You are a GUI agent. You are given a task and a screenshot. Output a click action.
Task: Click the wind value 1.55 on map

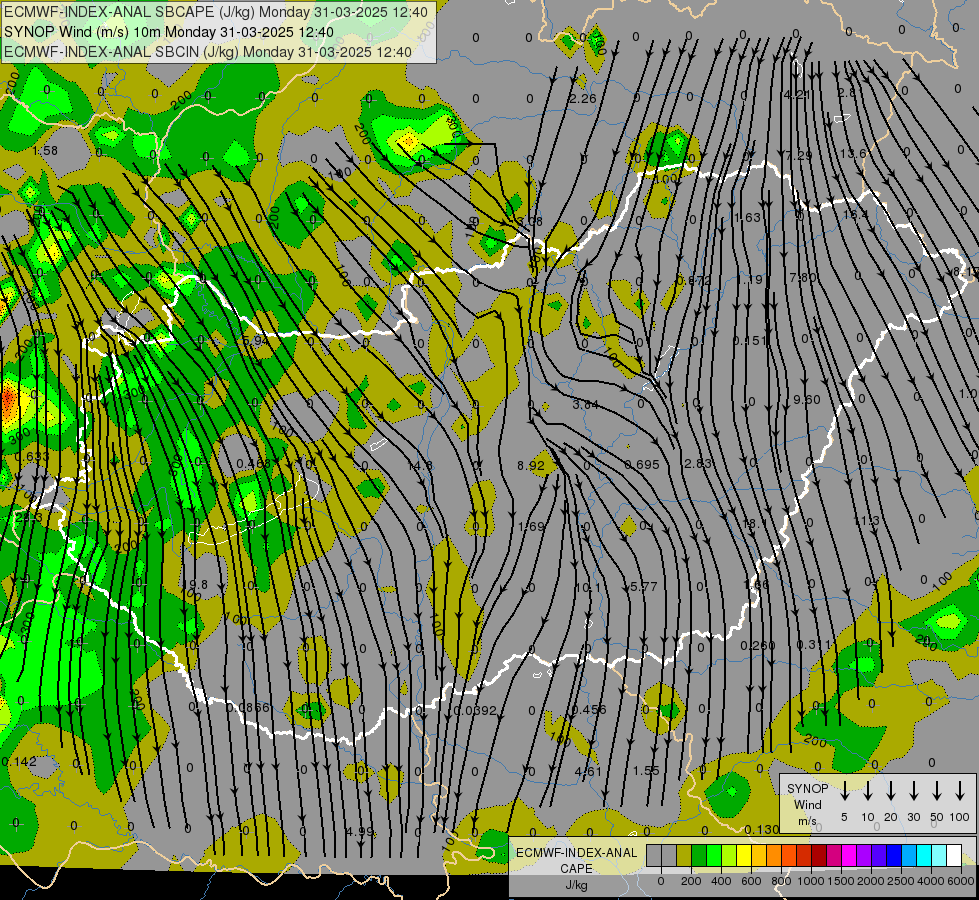646,771
